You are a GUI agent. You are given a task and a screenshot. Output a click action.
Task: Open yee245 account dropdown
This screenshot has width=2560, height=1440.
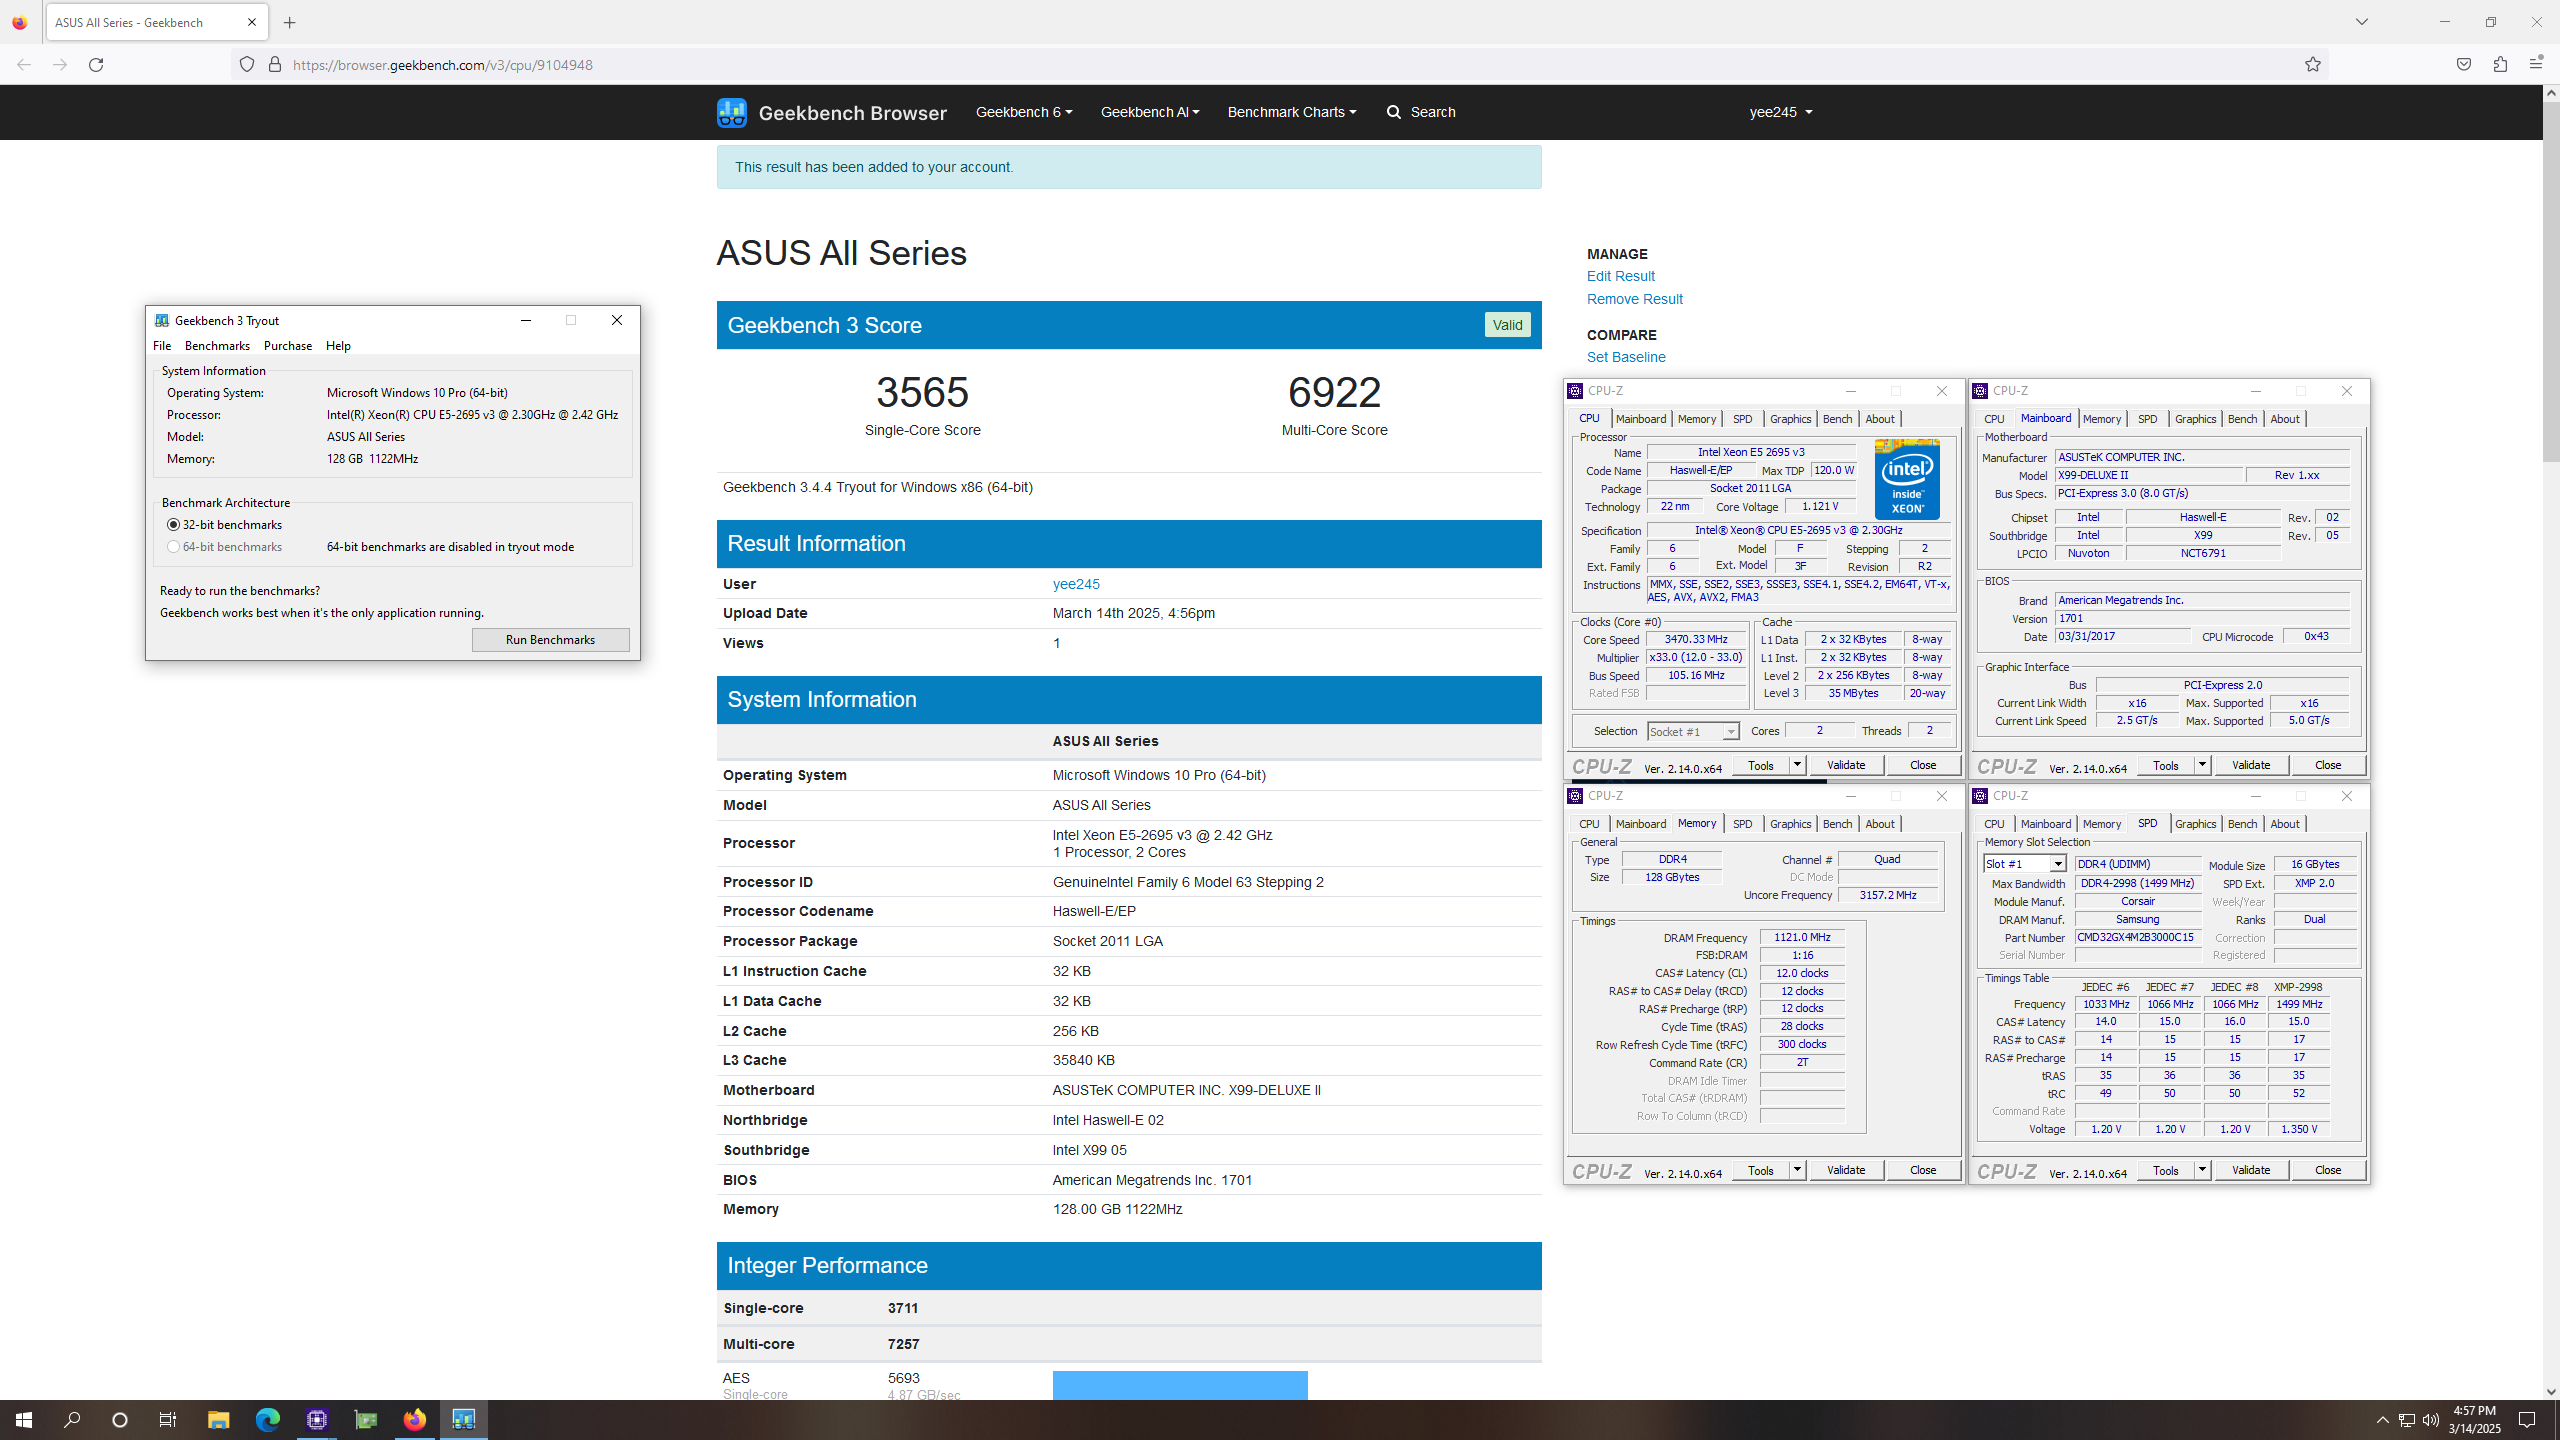click(x=1781, y=112)
